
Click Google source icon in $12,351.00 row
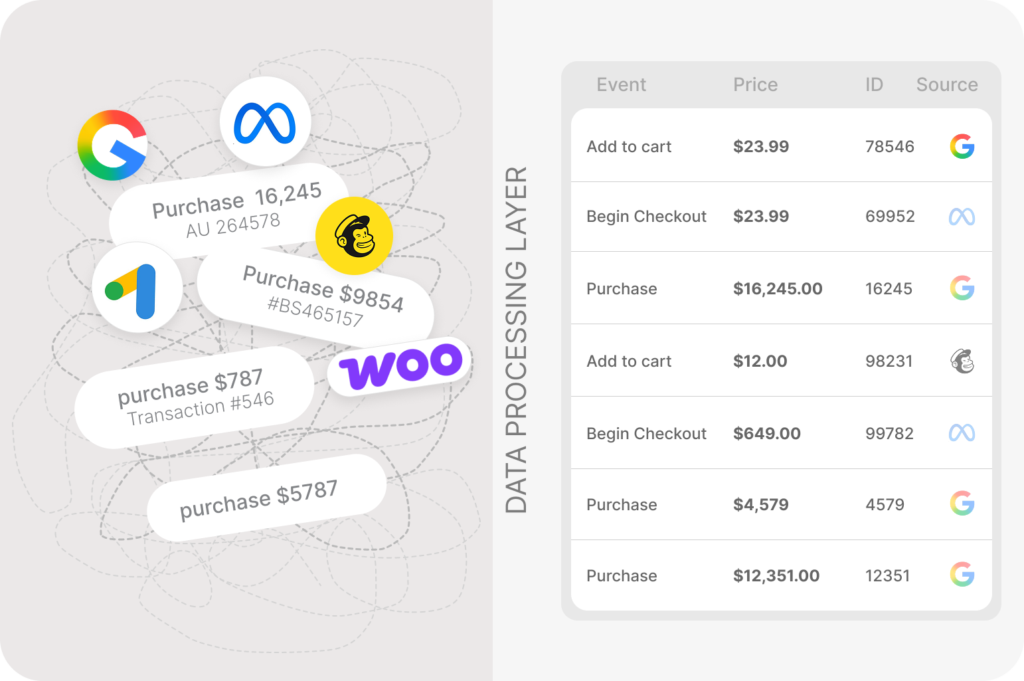[x=962, y=575]
